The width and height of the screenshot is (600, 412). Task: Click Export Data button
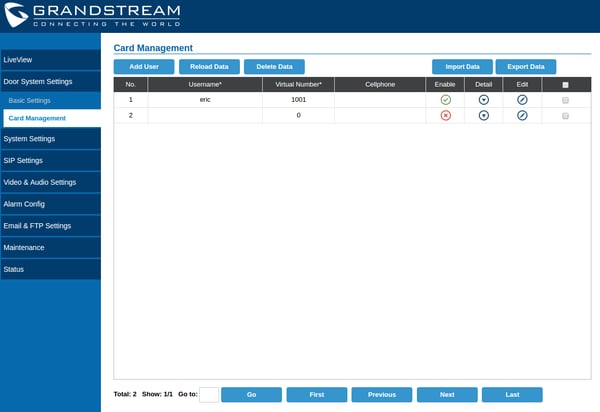[x=526, y=67]
